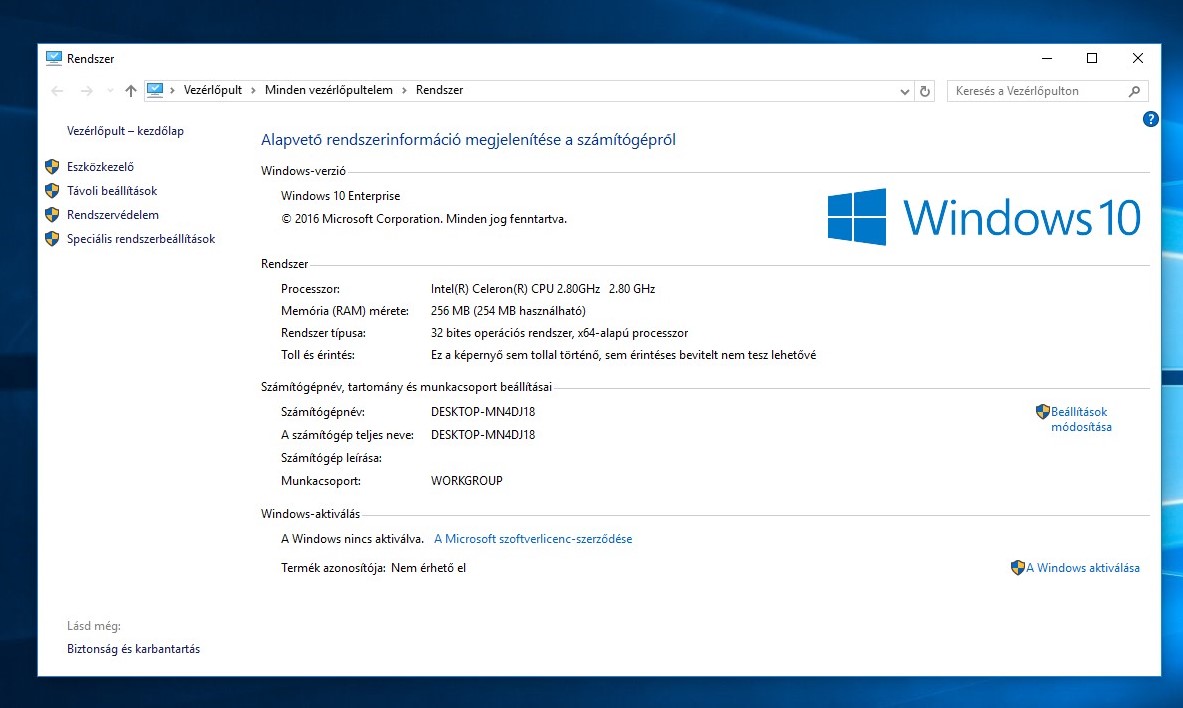This screenshot has height=708, width=1183.
Task: Click the Rendszer window title icon
Action: [x=54, y=58]
